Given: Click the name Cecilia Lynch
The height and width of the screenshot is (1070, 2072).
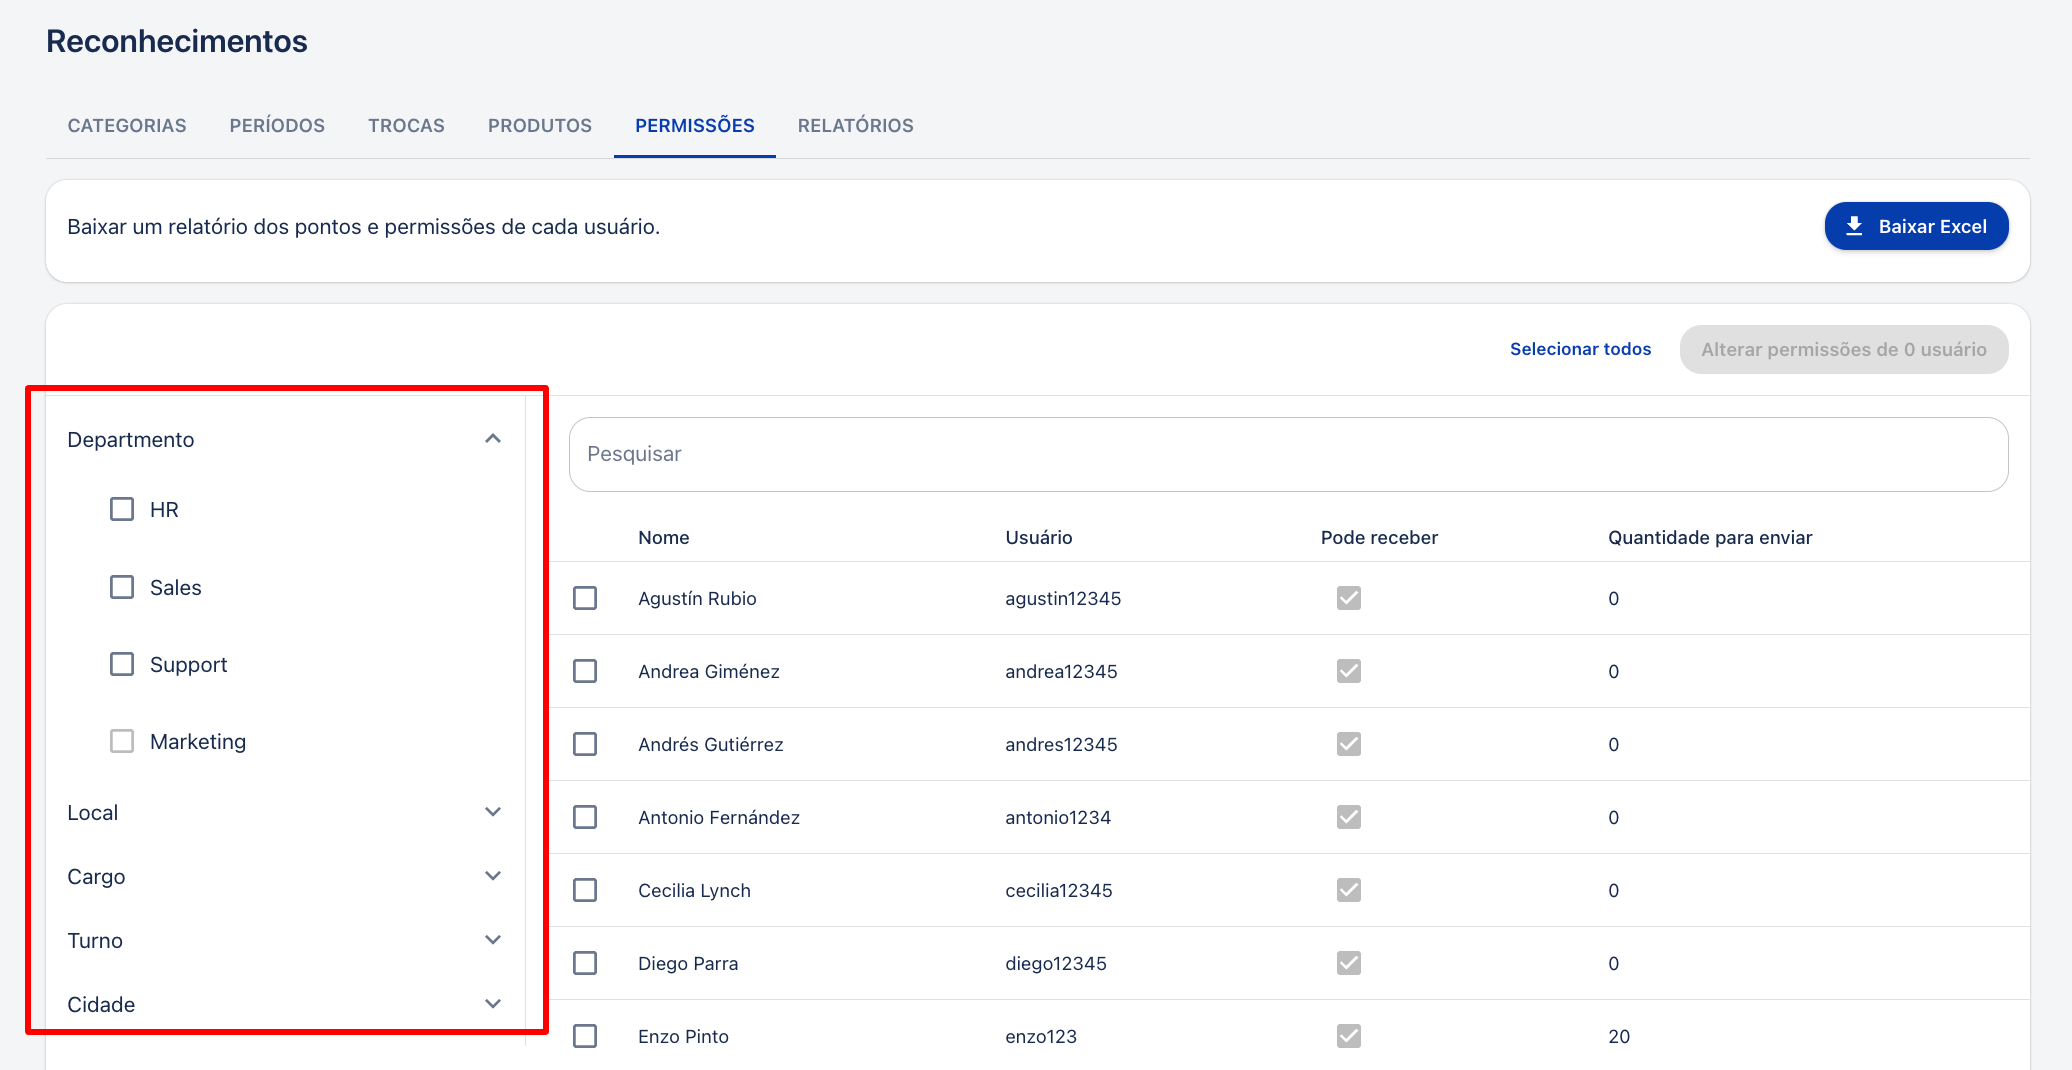Looking at the screenshot, I should [x=694, y=890].
